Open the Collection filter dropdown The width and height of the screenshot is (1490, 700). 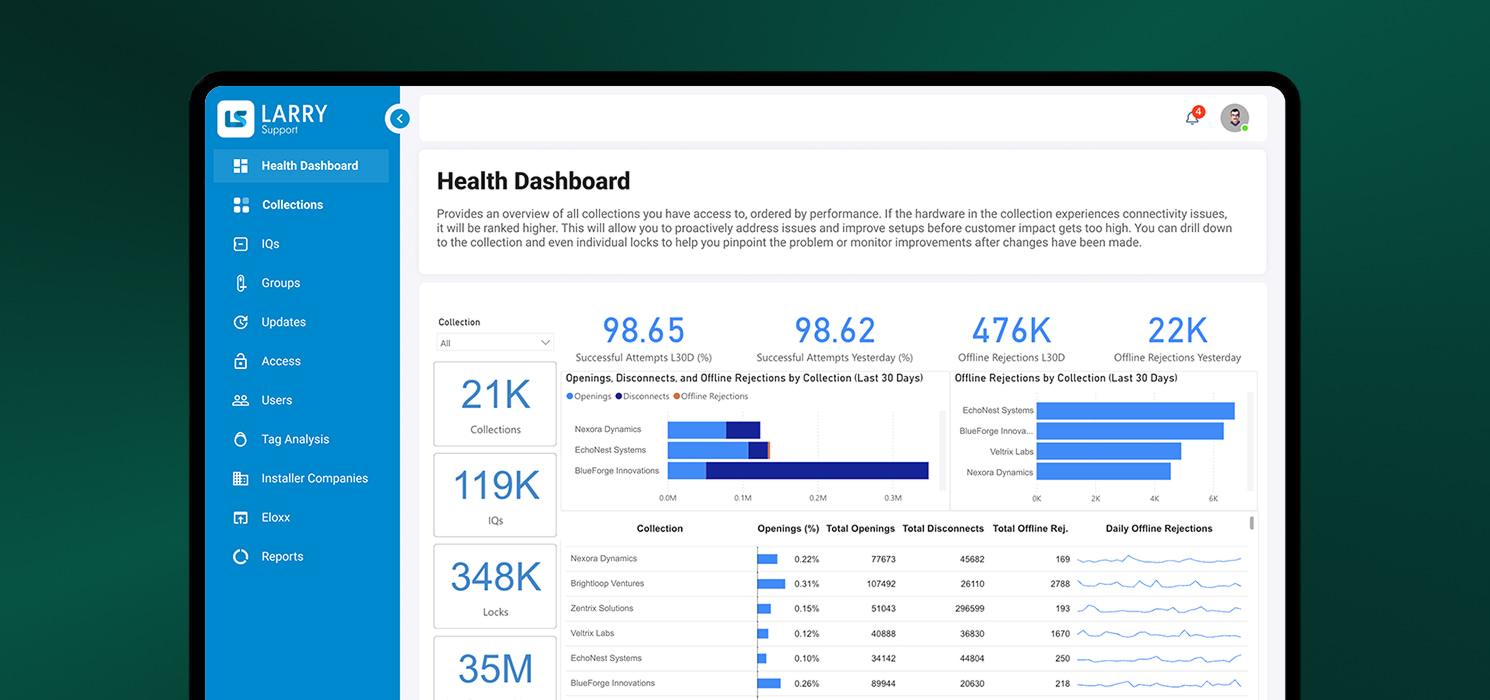point(495,343)
